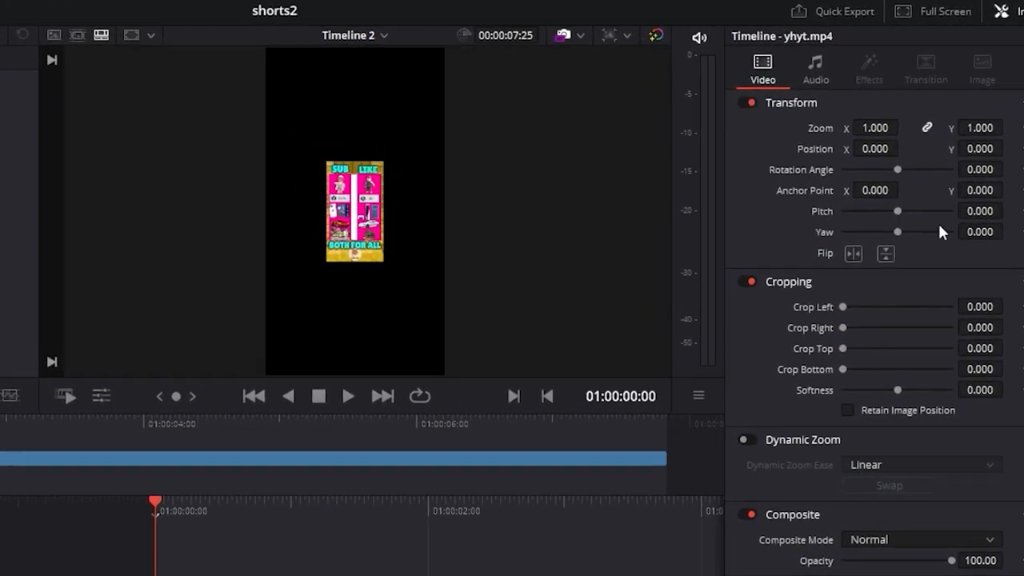Adjust the Opacity slider handle
Viewport: 1024px width, 576px height.
(x=952, y=561)
